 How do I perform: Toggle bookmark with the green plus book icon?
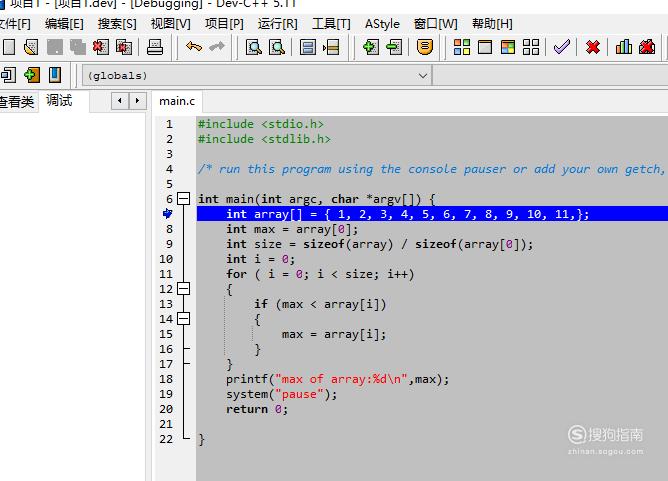32,75
